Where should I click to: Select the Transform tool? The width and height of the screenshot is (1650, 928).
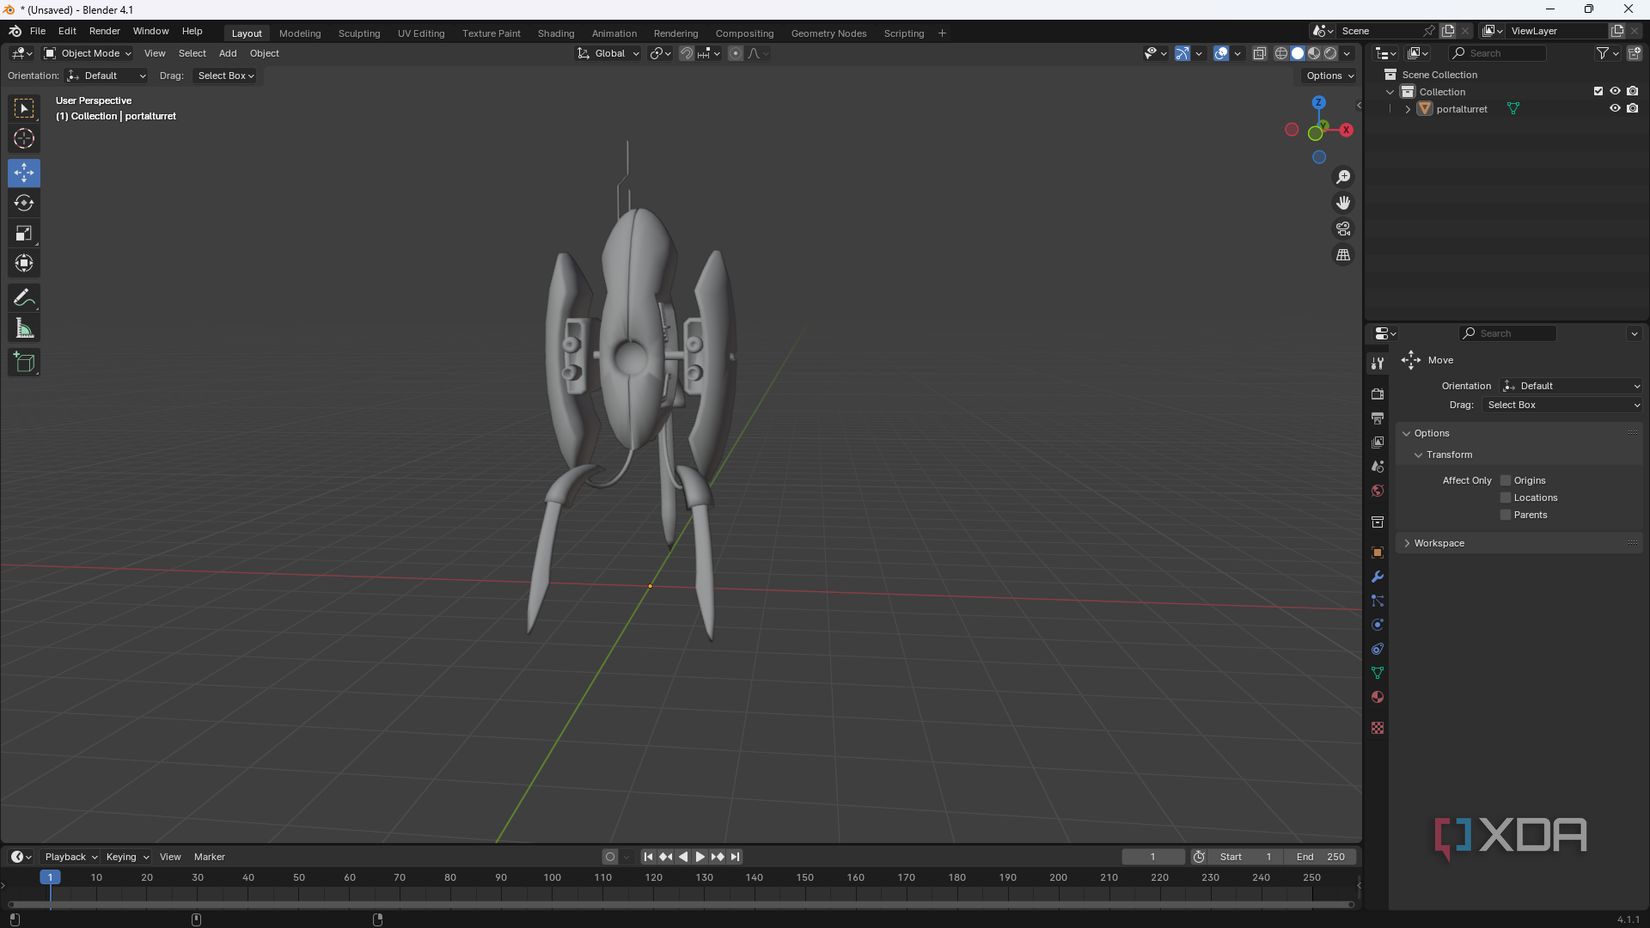(x=24, y=263)
